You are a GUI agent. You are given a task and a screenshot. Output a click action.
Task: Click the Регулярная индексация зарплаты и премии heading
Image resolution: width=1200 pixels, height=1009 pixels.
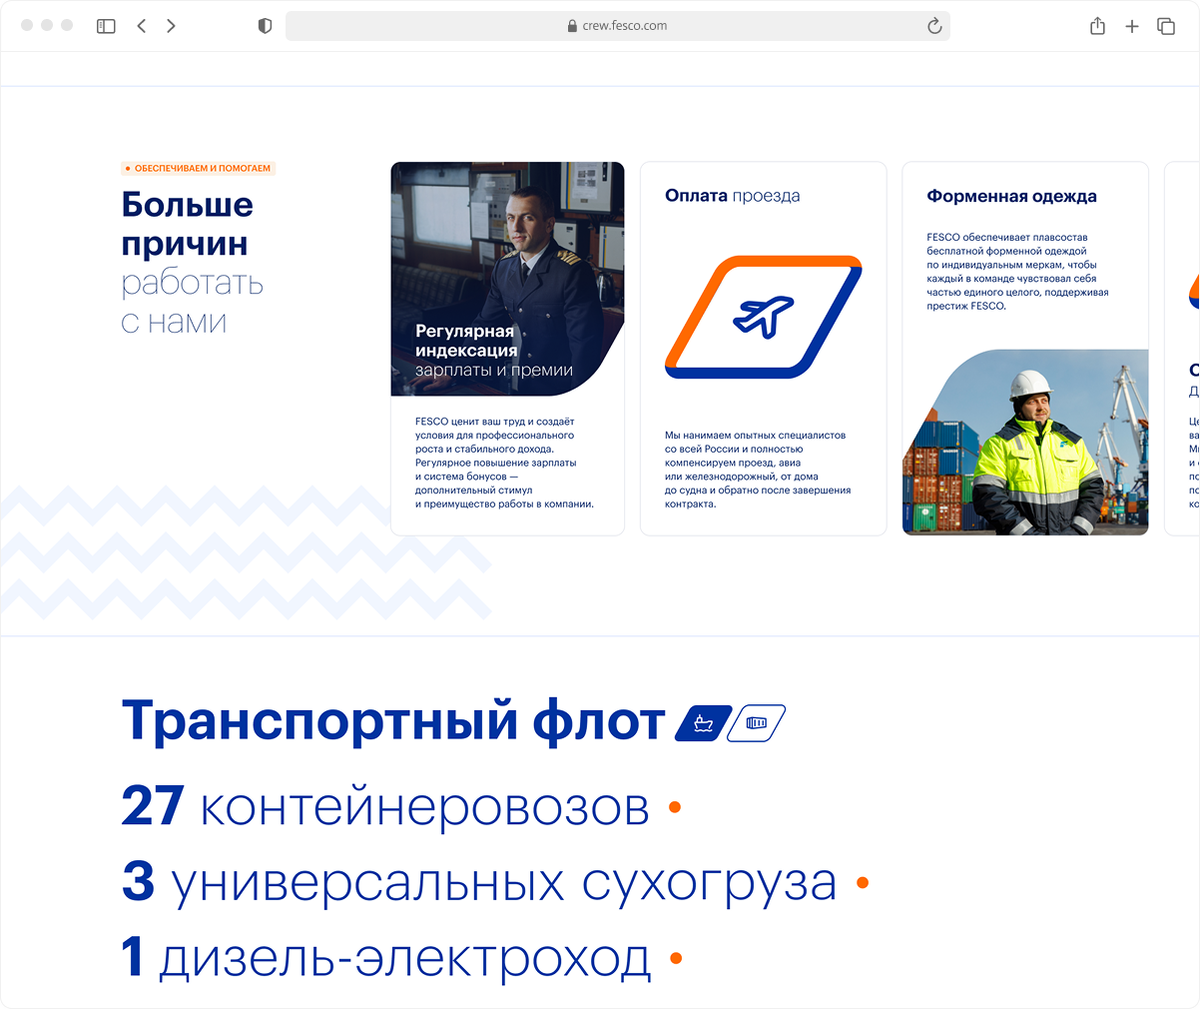pyautogui.click(x=494, y=350)
